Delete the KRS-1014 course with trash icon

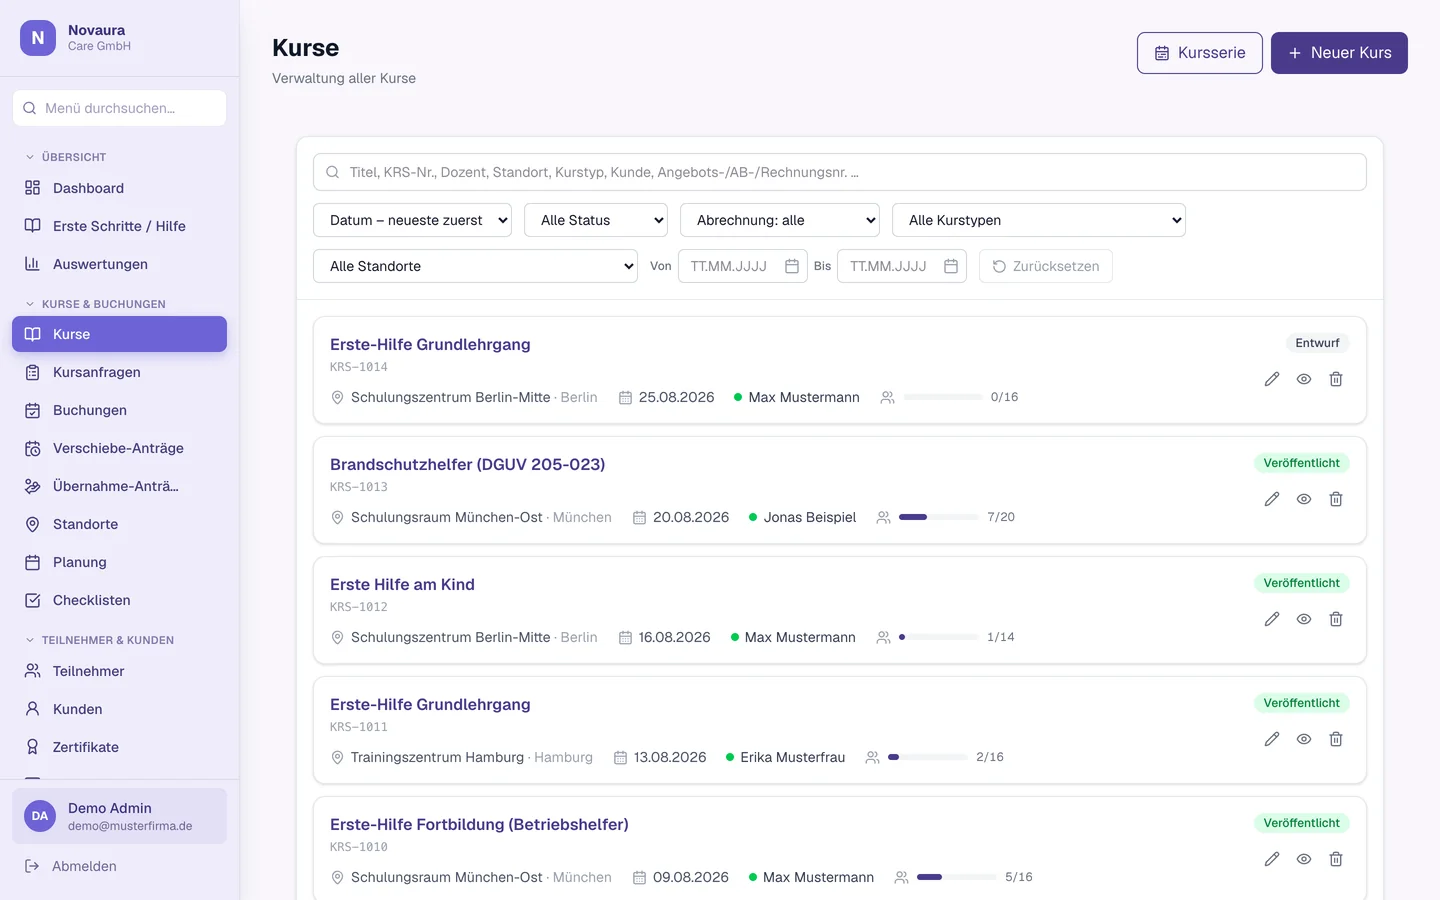(1336, 379)
